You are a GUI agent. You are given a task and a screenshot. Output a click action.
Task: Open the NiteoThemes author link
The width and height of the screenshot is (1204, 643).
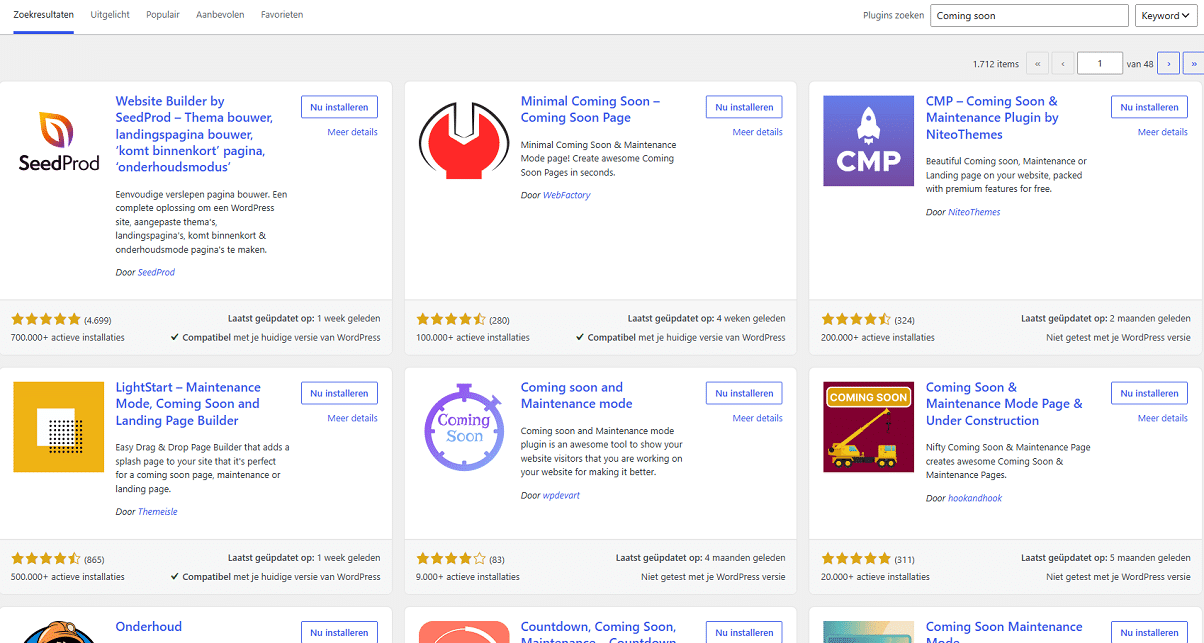pos(974,212)
